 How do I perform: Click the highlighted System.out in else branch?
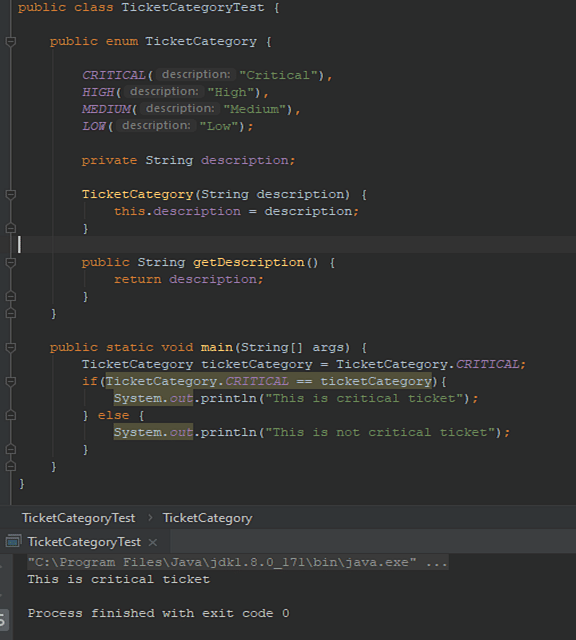tap(153, 432)
